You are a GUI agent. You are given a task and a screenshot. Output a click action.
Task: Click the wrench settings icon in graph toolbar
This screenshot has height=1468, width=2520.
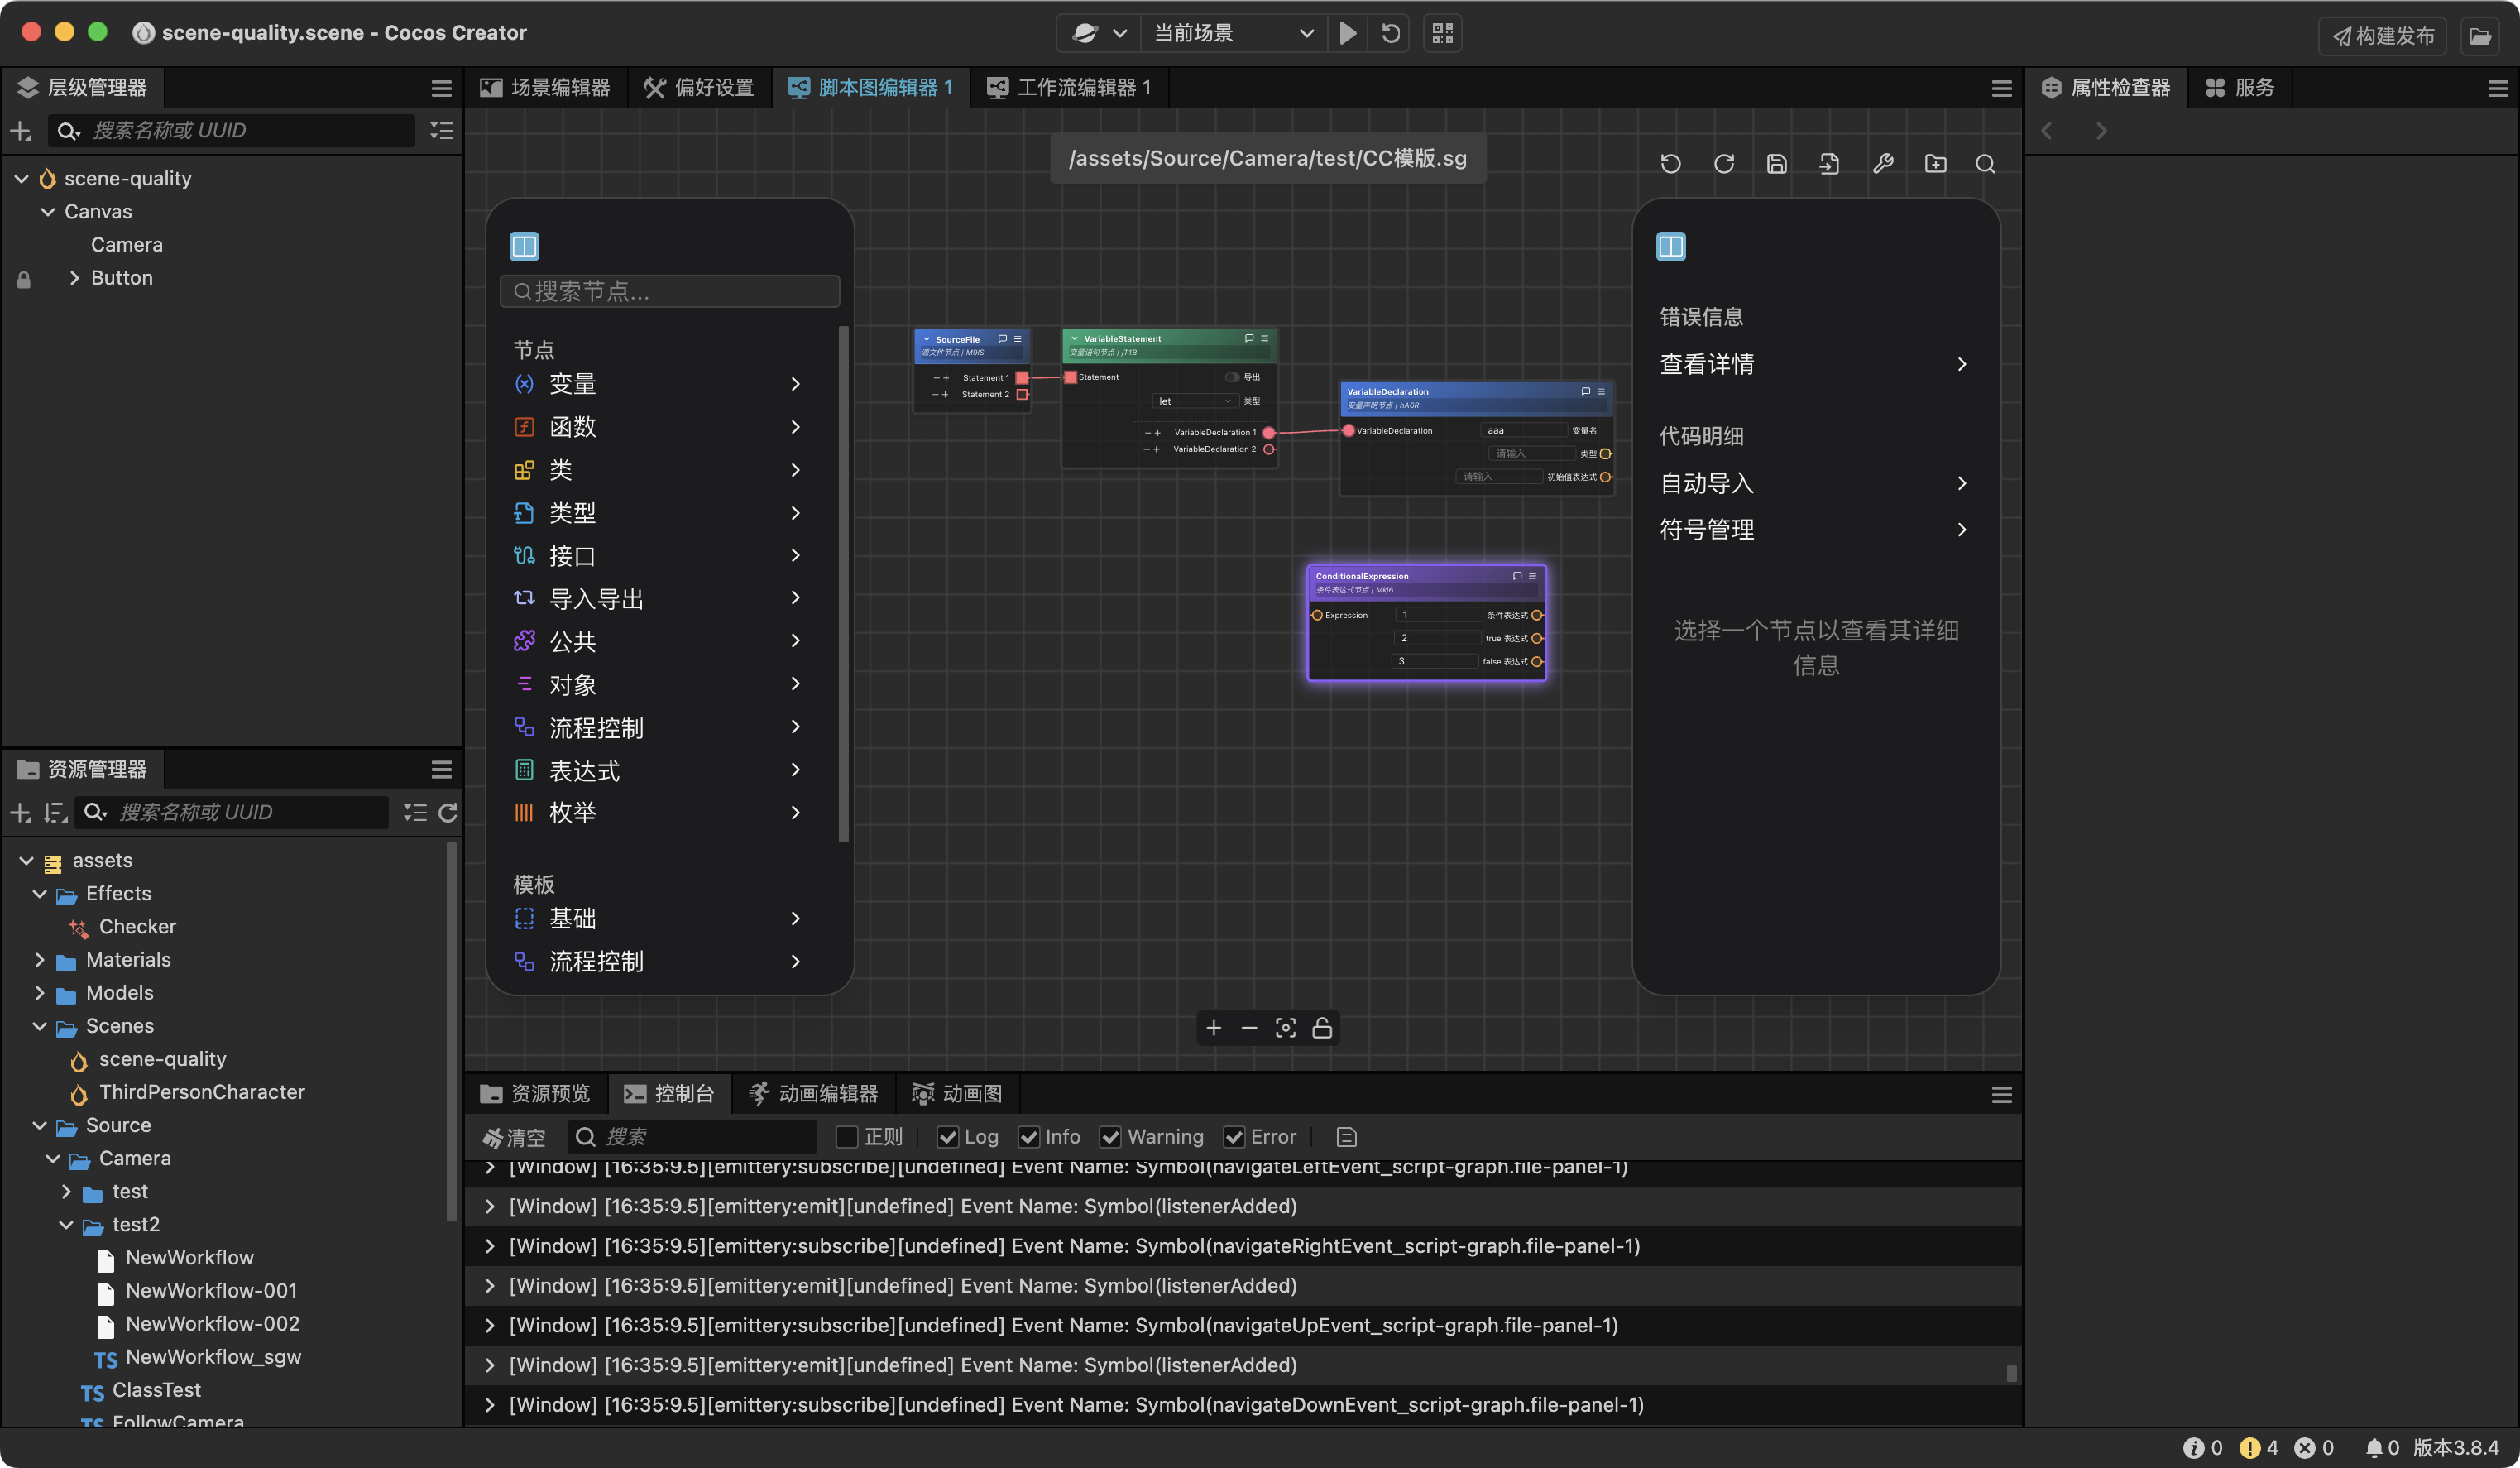tap(1882, 164)
